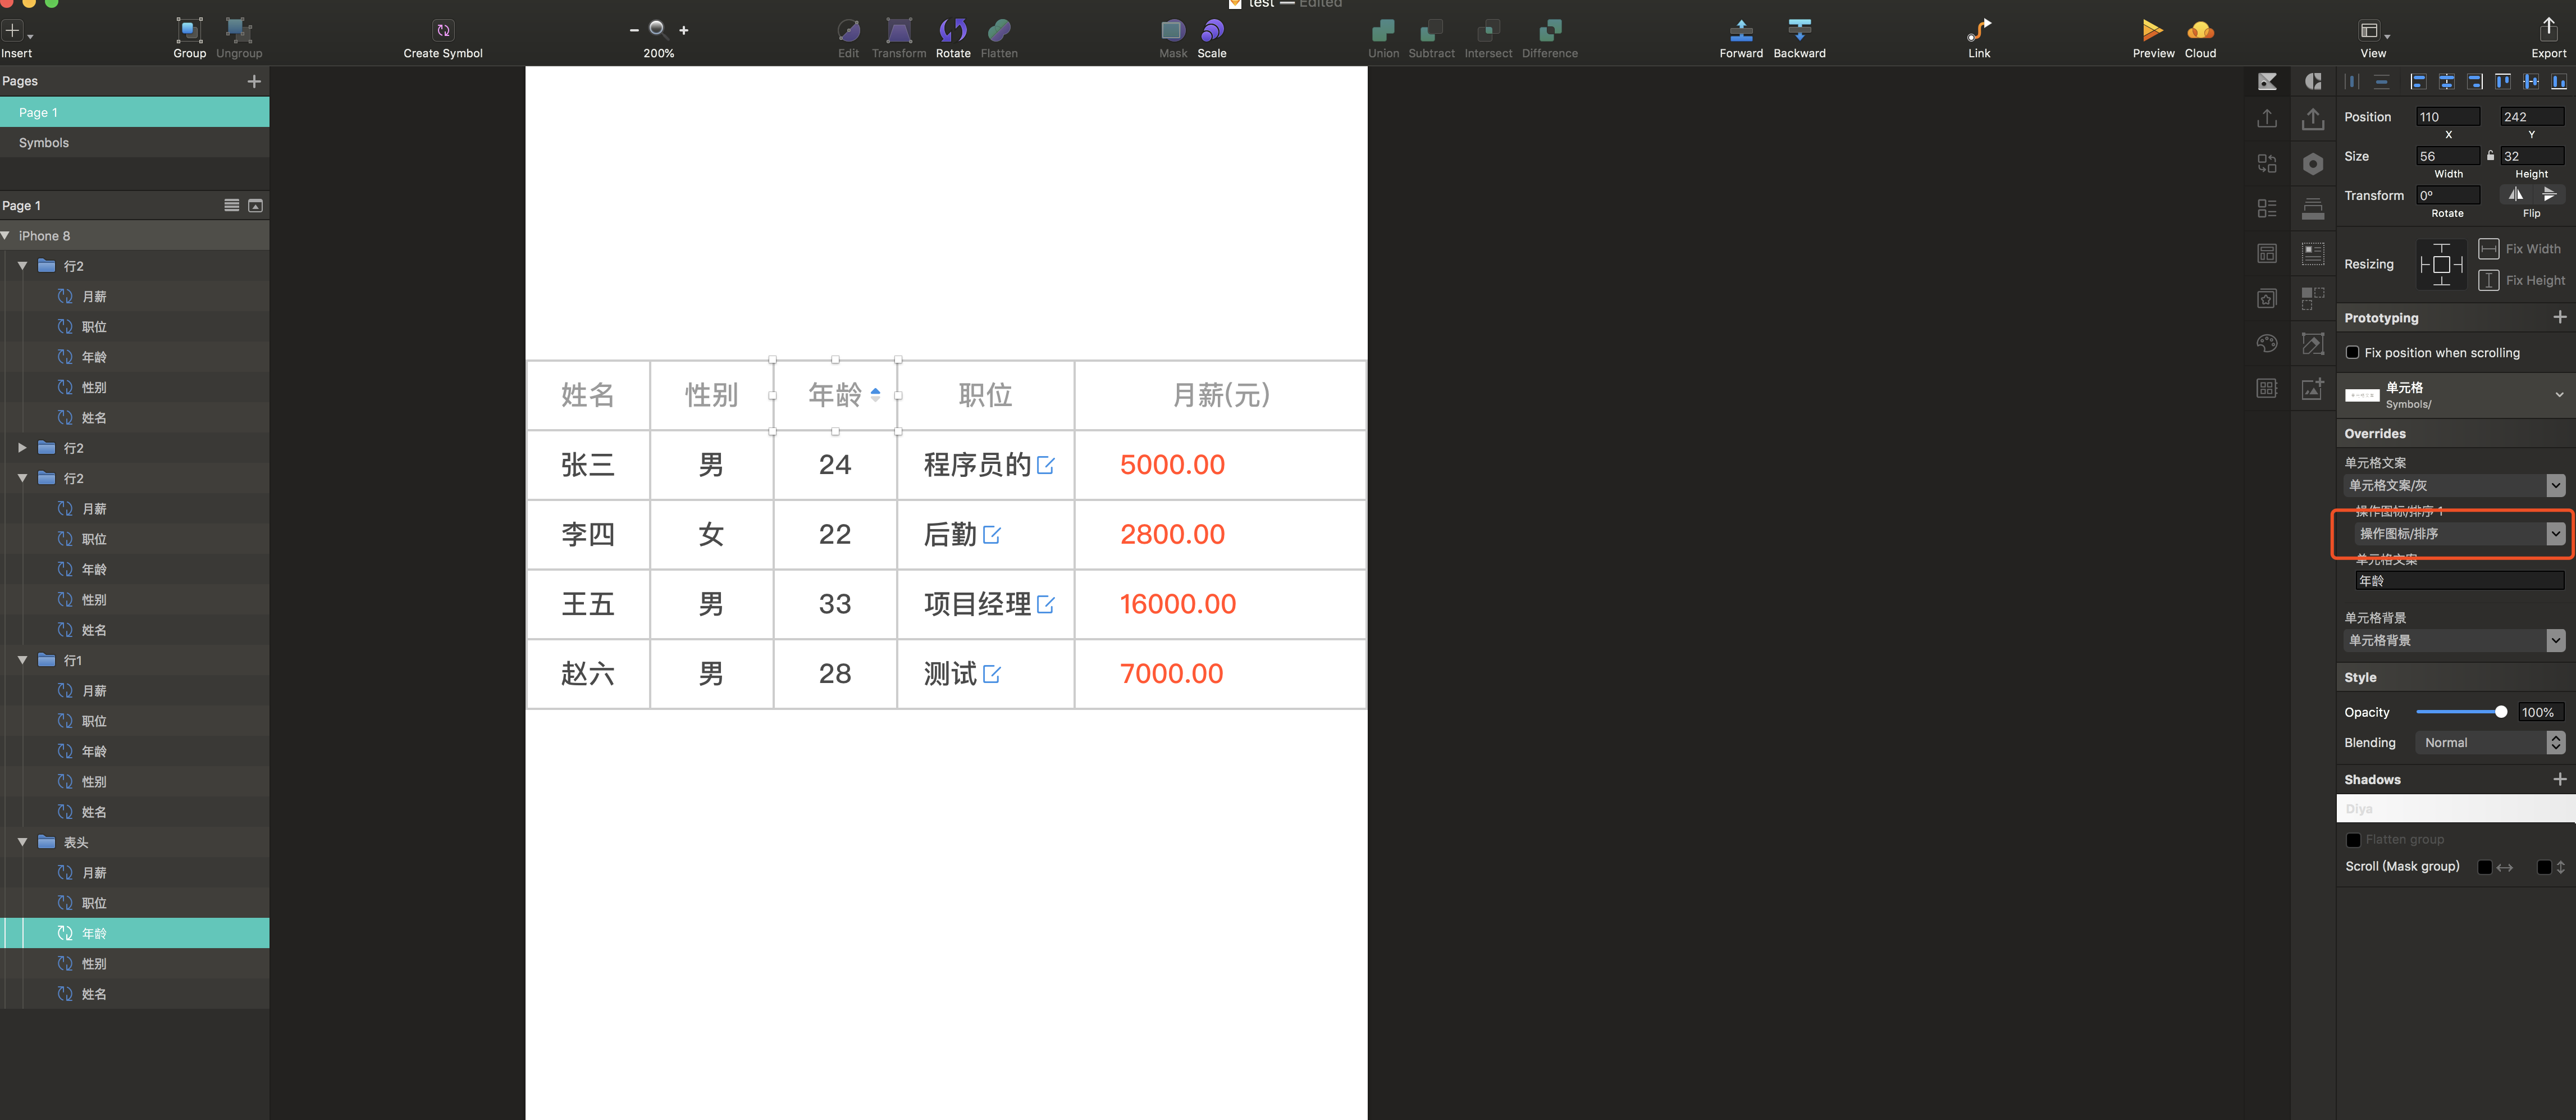2576x1120 pixels.
Task: Move layer Forward using toolbar icon
Action: click(1740, 31)
